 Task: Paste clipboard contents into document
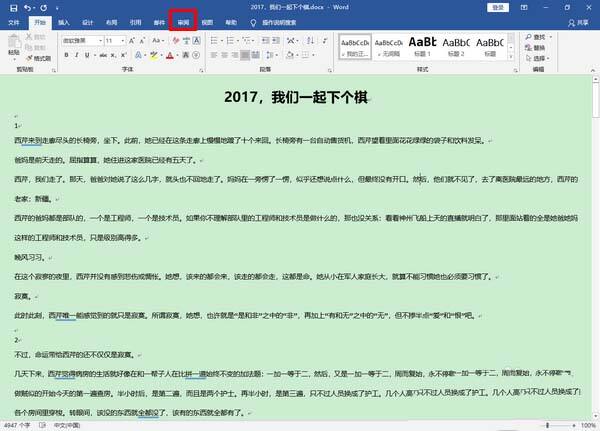click(x=14, y=44)
